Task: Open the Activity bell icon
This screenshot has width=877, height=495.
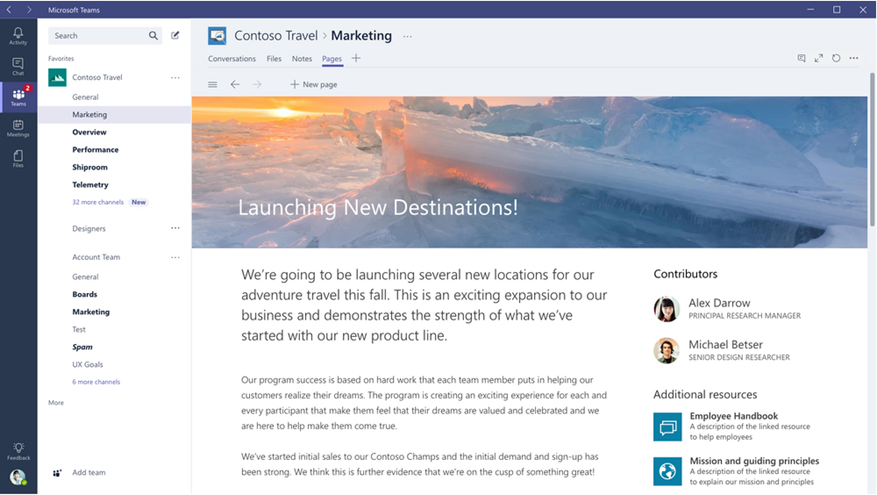Action: point(18,36)
